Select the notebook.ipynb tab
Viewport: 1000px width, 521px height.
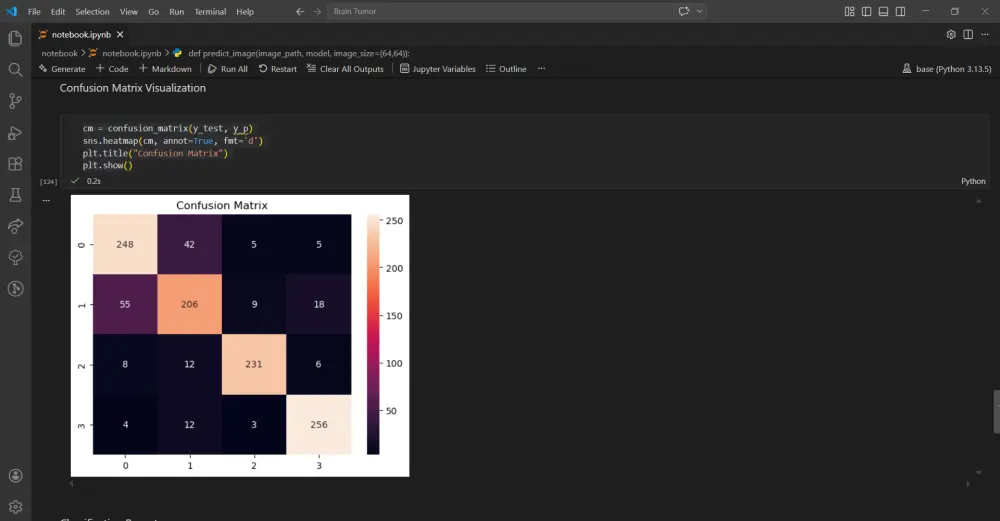(81, 34)
